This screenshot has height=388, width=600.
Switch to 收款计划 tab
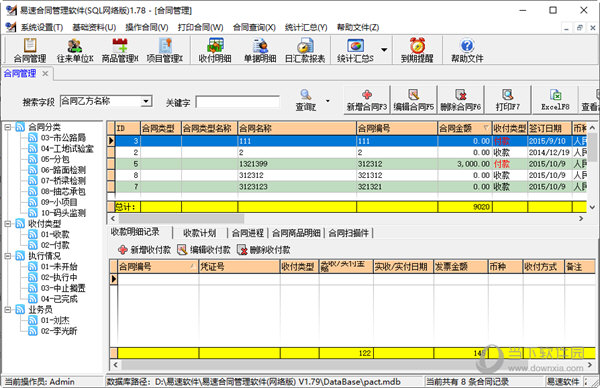[x=200, y=233]
